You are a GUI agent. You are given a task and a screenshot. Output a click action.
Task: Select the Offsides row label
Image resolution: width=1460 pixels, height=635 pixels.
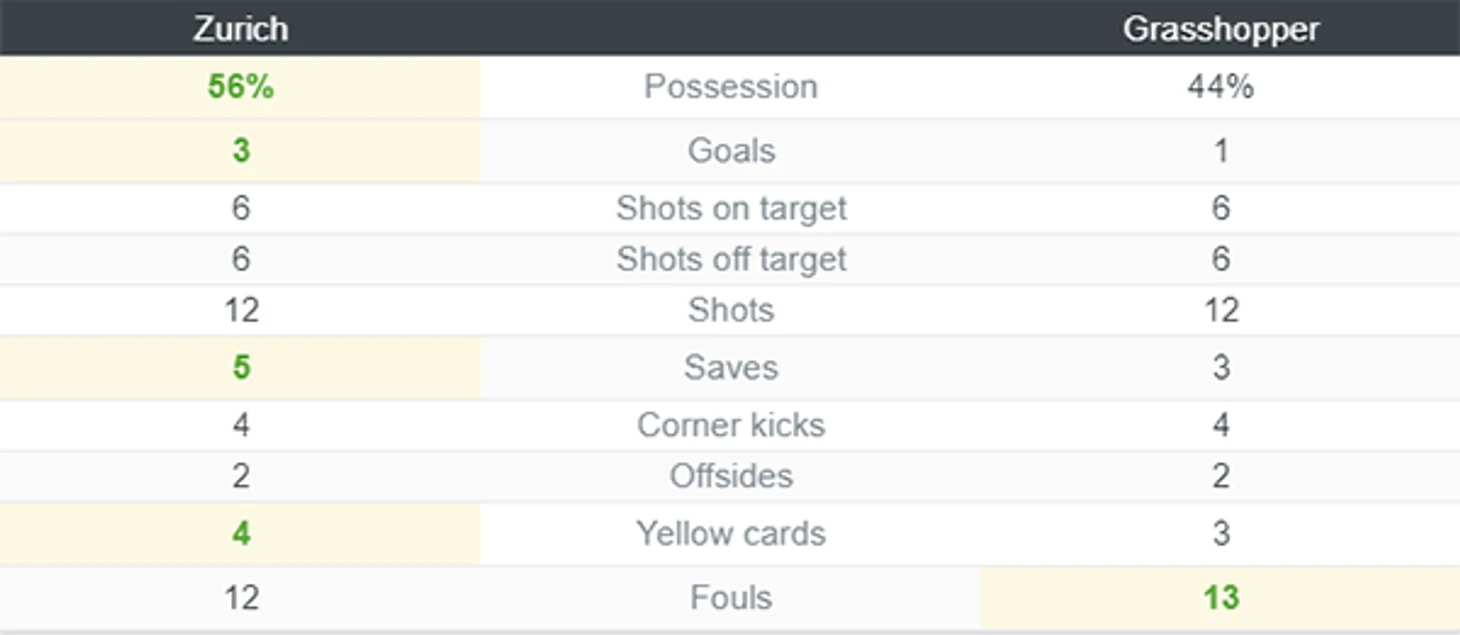pos(731,476)
